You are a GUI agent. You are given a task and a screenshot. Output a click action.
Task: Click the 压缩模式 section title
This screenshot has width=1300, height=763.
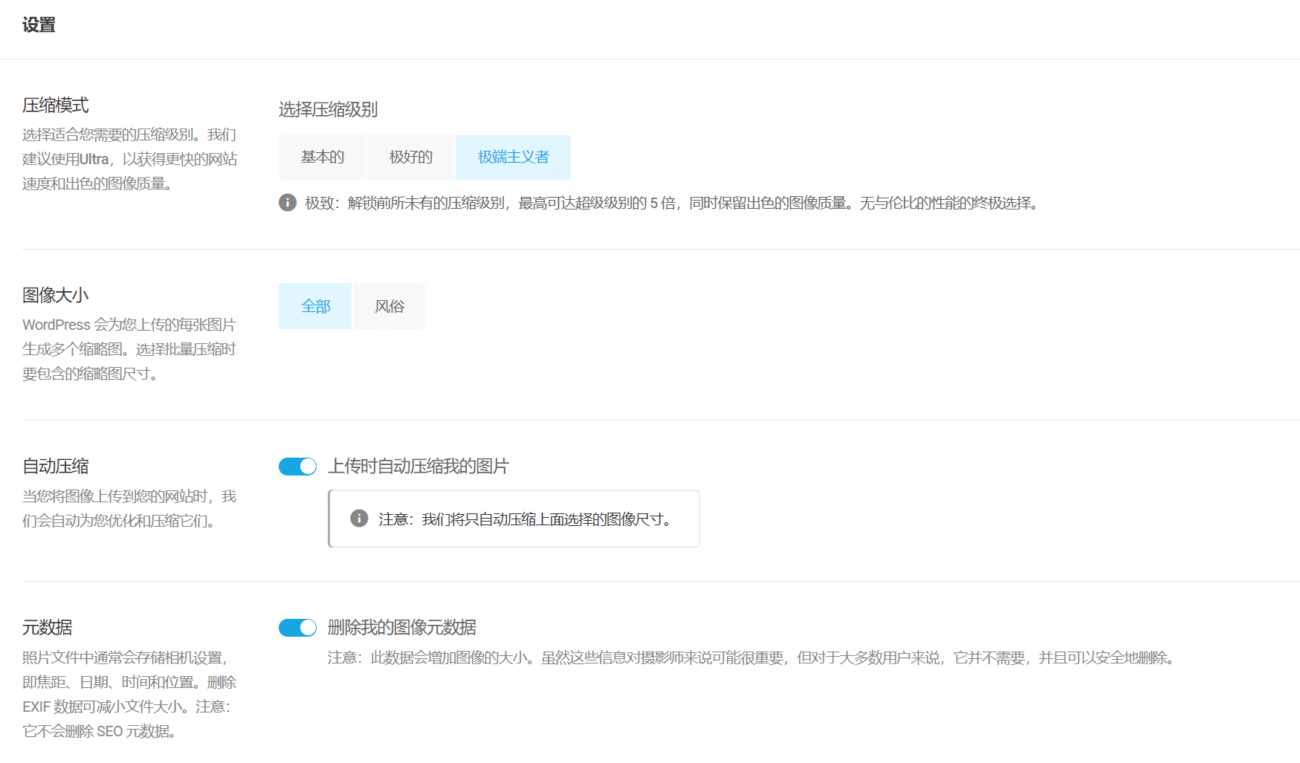55,105
